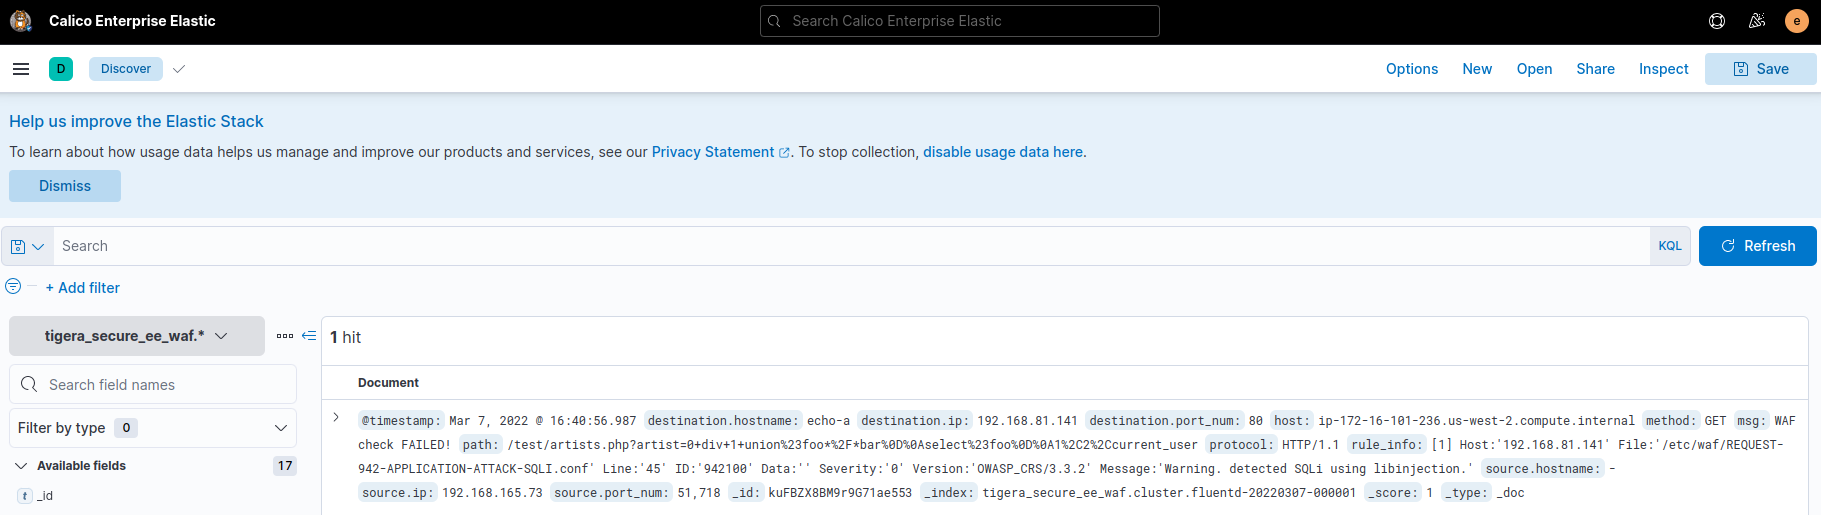
Task: Click Share in the top menu
Action: [x=1595, y=69]
